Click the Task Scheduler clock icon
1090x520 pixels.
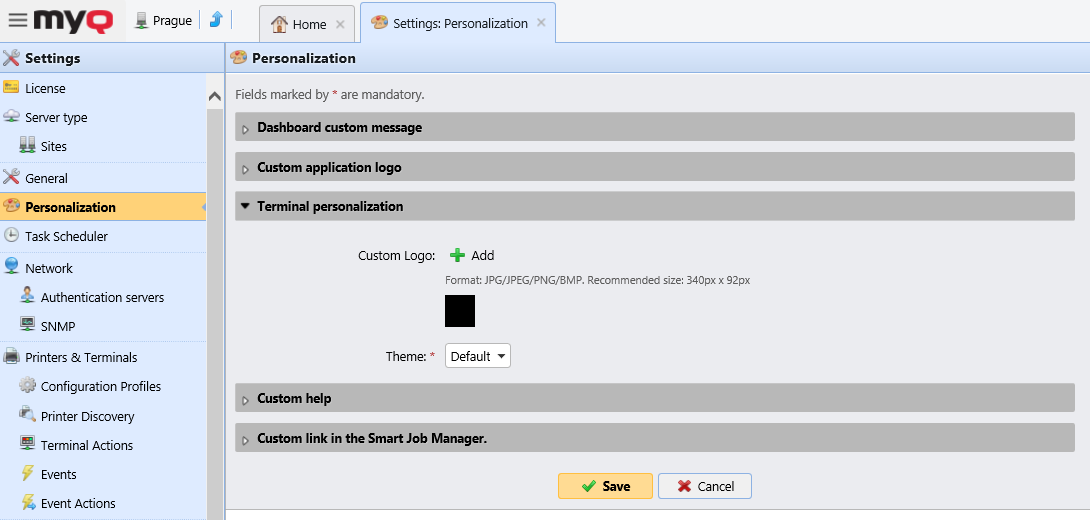point(11,235)
